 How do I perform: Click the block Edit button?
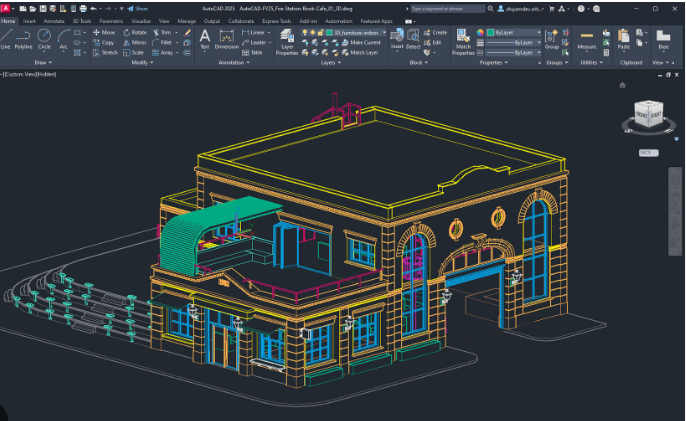click(433, 42)
